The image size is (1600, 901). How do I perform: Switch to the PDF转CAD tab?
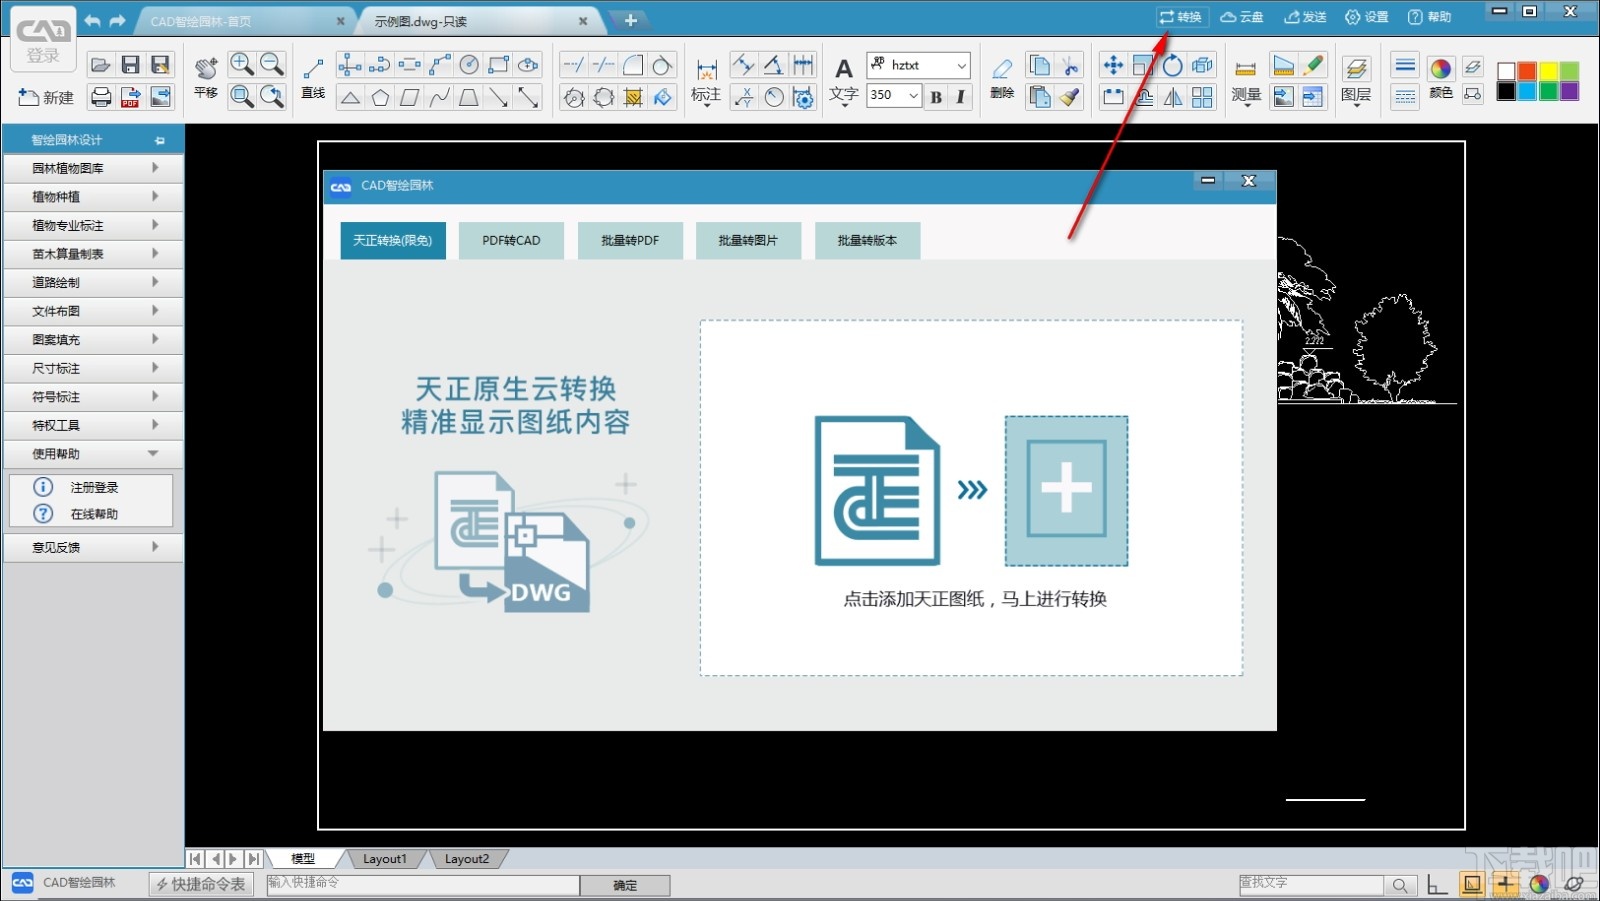pyautogui.click(x=511, y=240)
